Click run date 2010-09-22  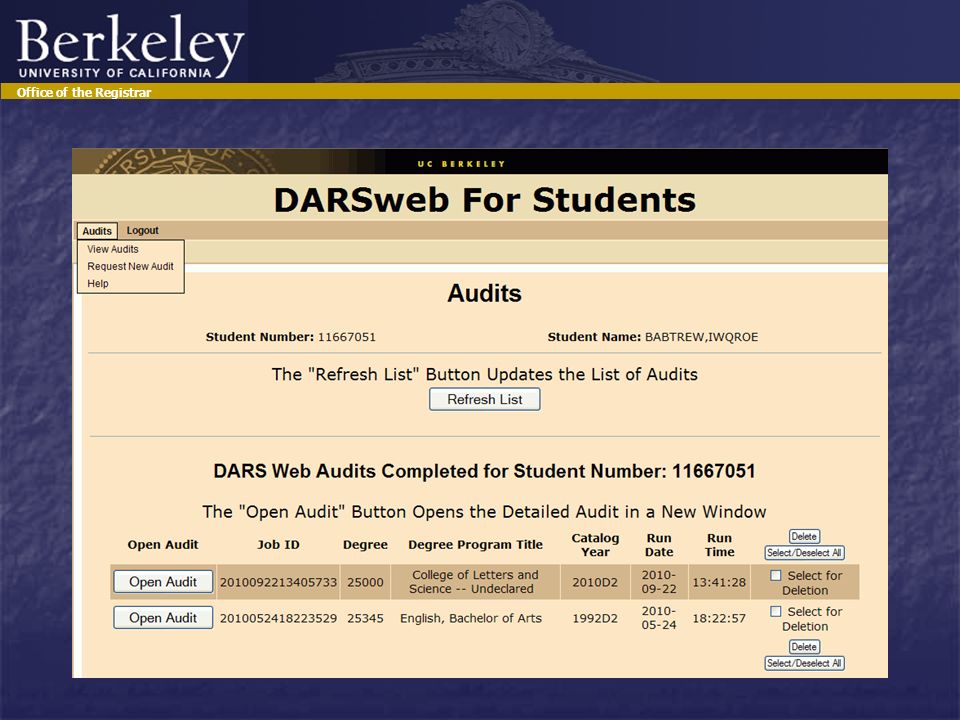659,582
